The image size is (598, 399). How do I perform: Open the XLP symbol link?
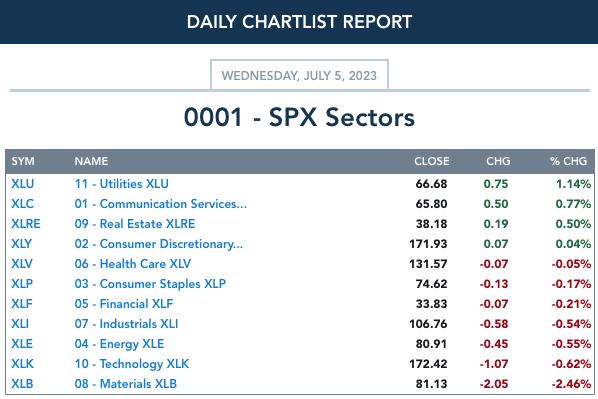coord(22,284)
